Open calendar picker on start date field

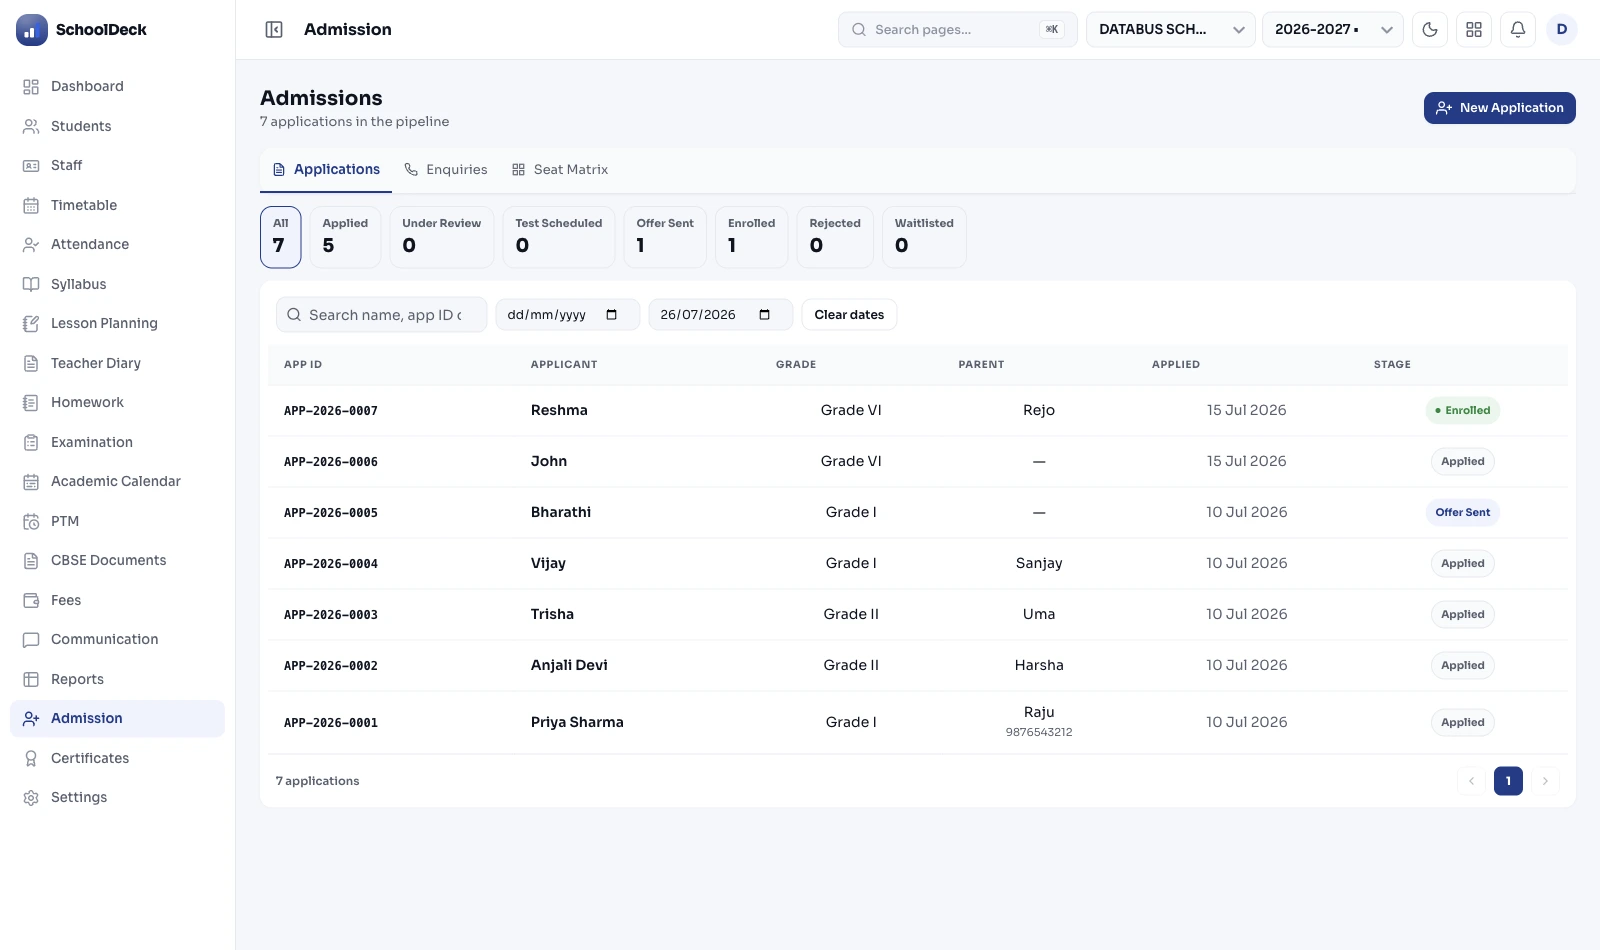(x=612, y=315)
